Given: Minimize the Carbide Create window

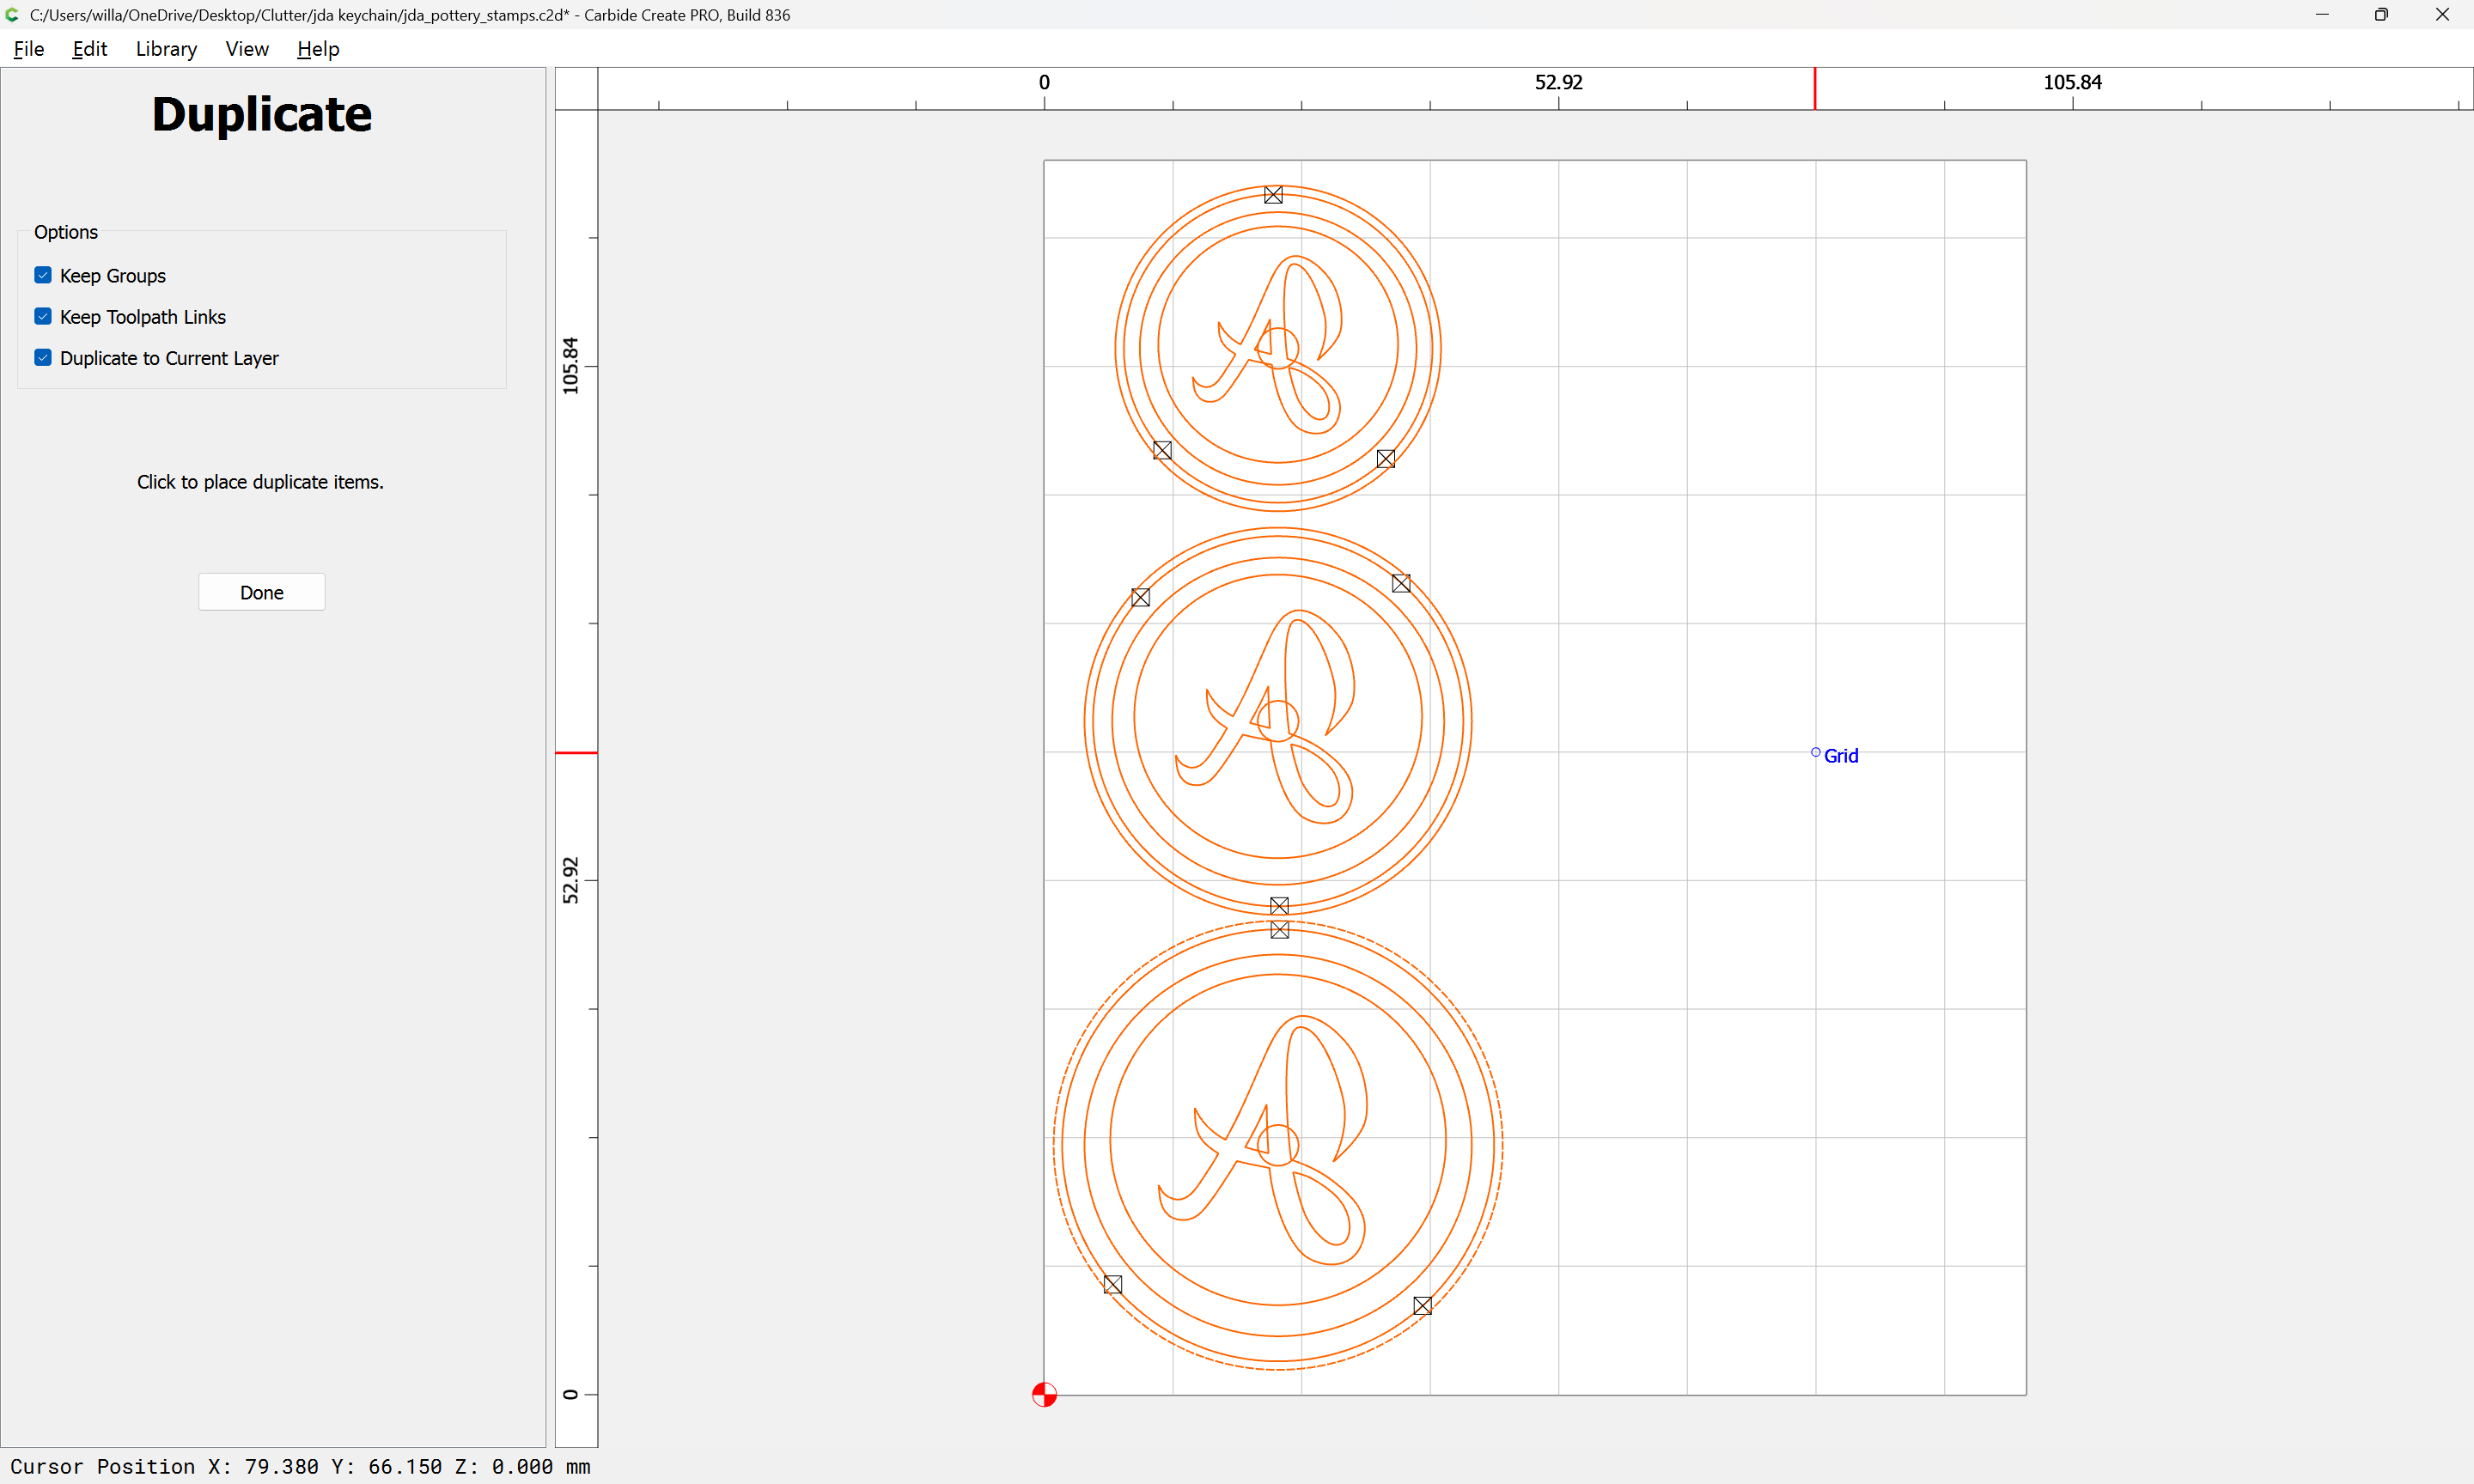Looking at the screenshot, I should click(2321, 15).
